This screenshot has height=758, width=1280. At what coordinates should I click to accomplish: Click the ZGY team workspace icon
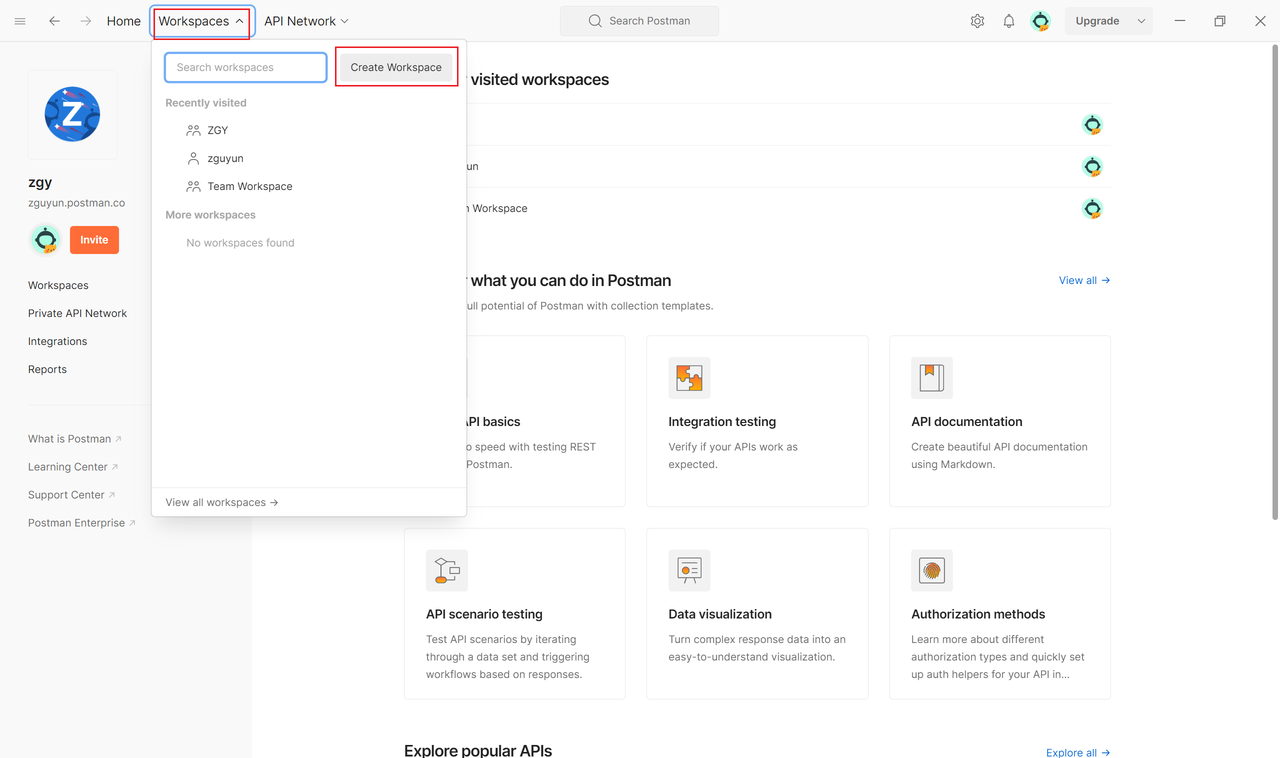coord(193,130)
